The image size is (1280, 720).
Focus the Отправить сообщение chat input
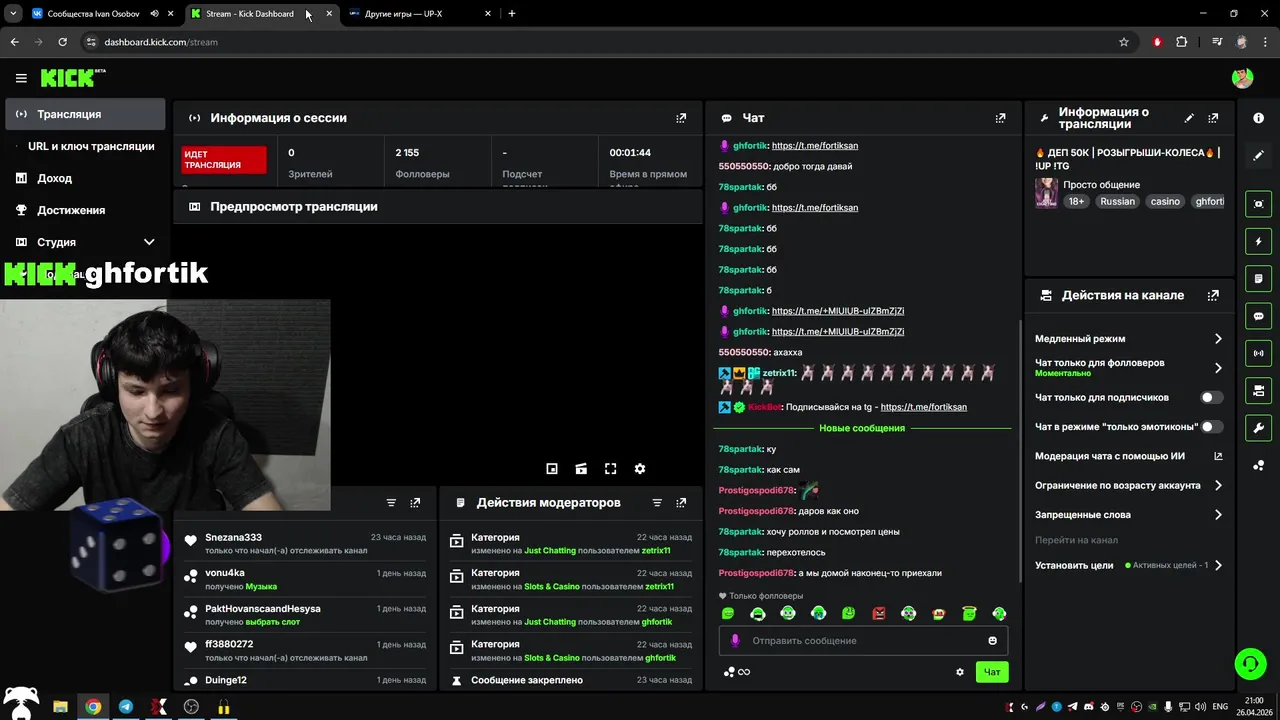(x=863, y=641)
